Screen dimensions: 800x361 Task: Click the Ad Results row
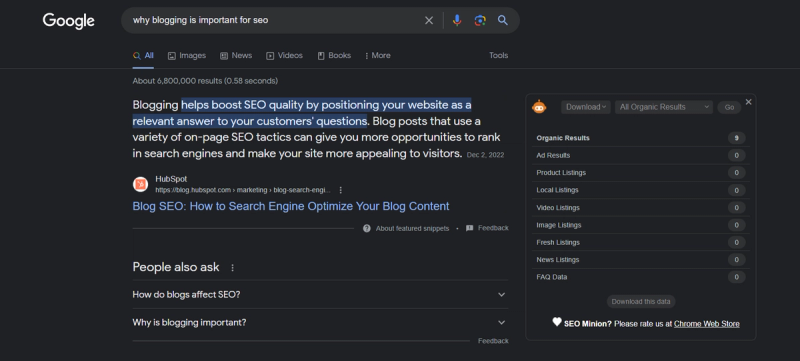coord(641,156)
